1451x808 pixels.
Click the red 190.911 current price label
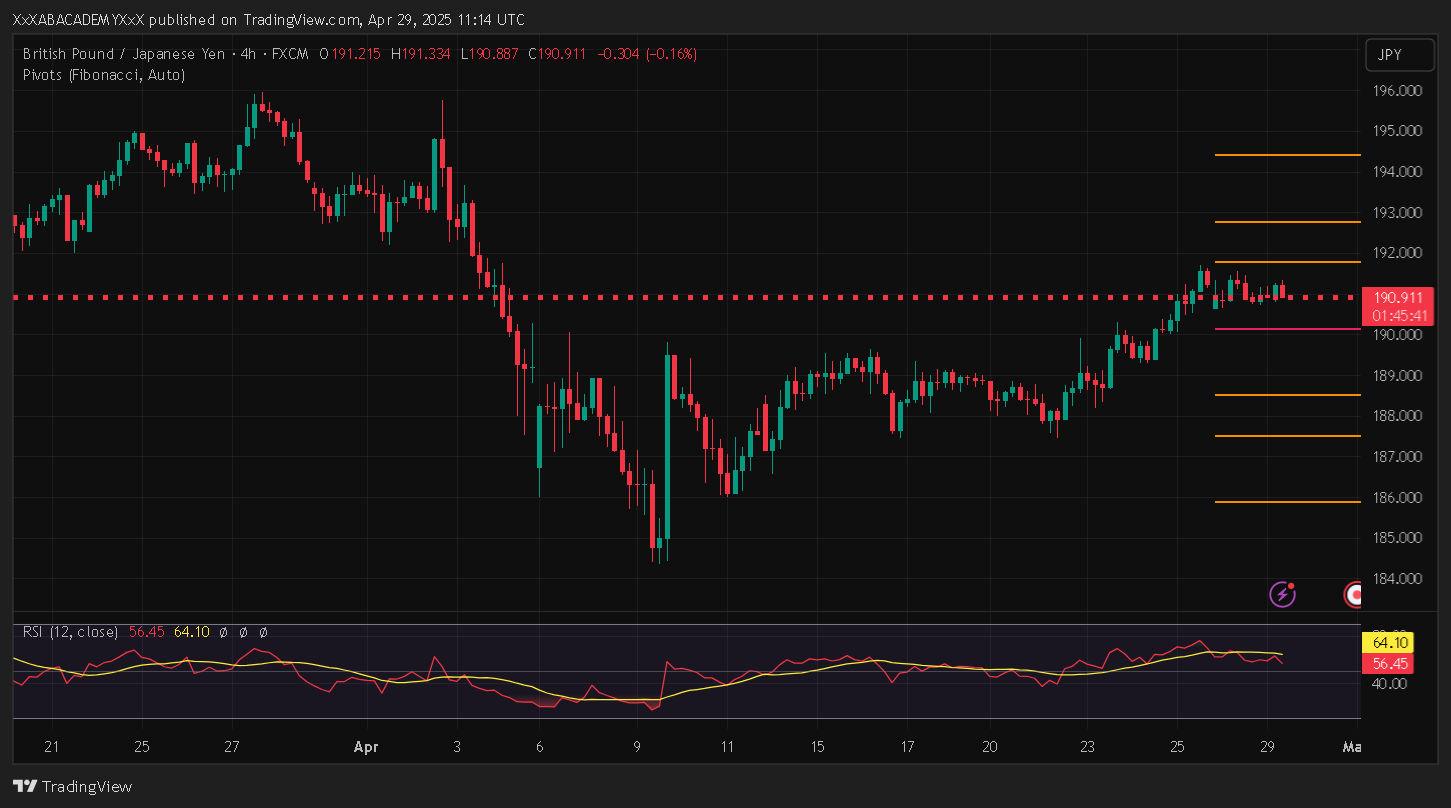coord(1399,298)
